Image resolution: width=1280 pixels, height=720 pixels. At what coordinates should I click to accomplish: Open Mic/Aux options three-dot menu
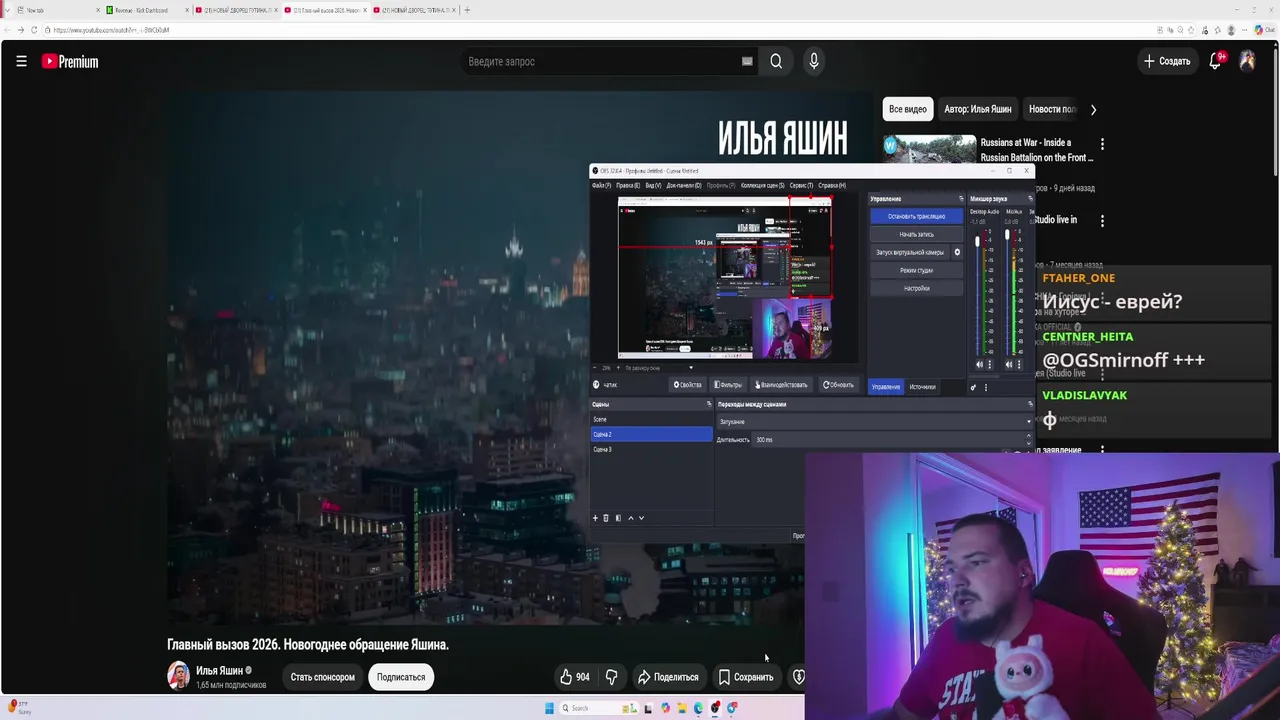pyautogui.click(x=1019, y=364)
